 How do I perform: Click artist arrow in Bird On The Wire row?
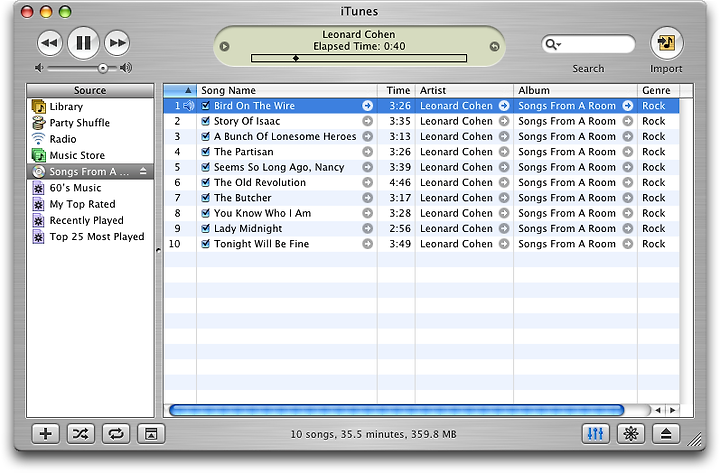(504, 106)
